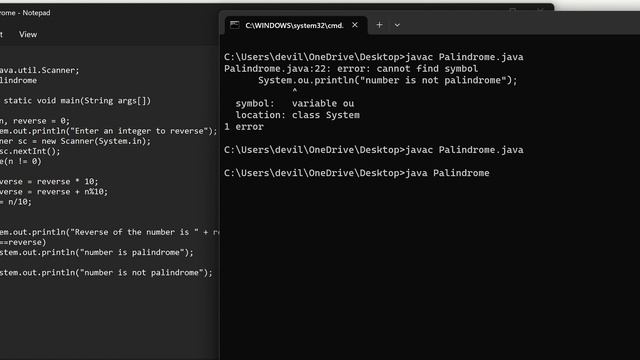Image resolution: width=640 pixels, height=360 pixels.
Task: Click the second 'javac Palindrome.java' command
Action: tap(464, 150)
